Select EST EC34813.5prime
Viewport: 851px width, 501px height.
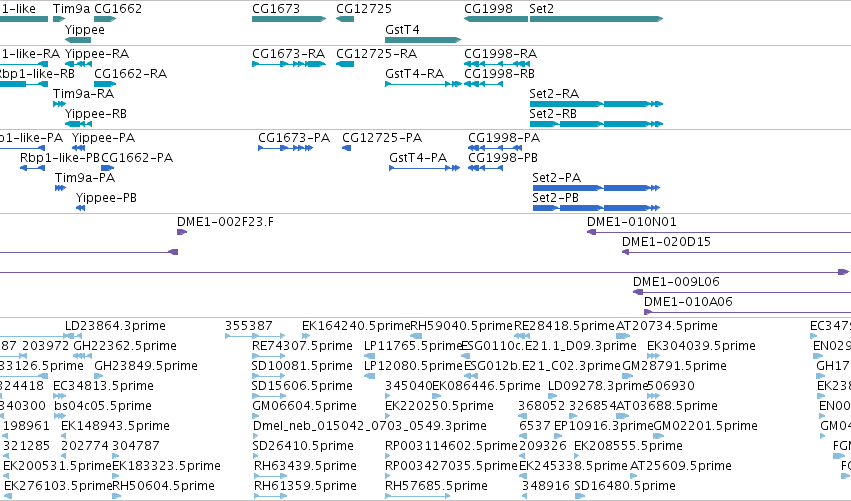click(x=59, y=397)
